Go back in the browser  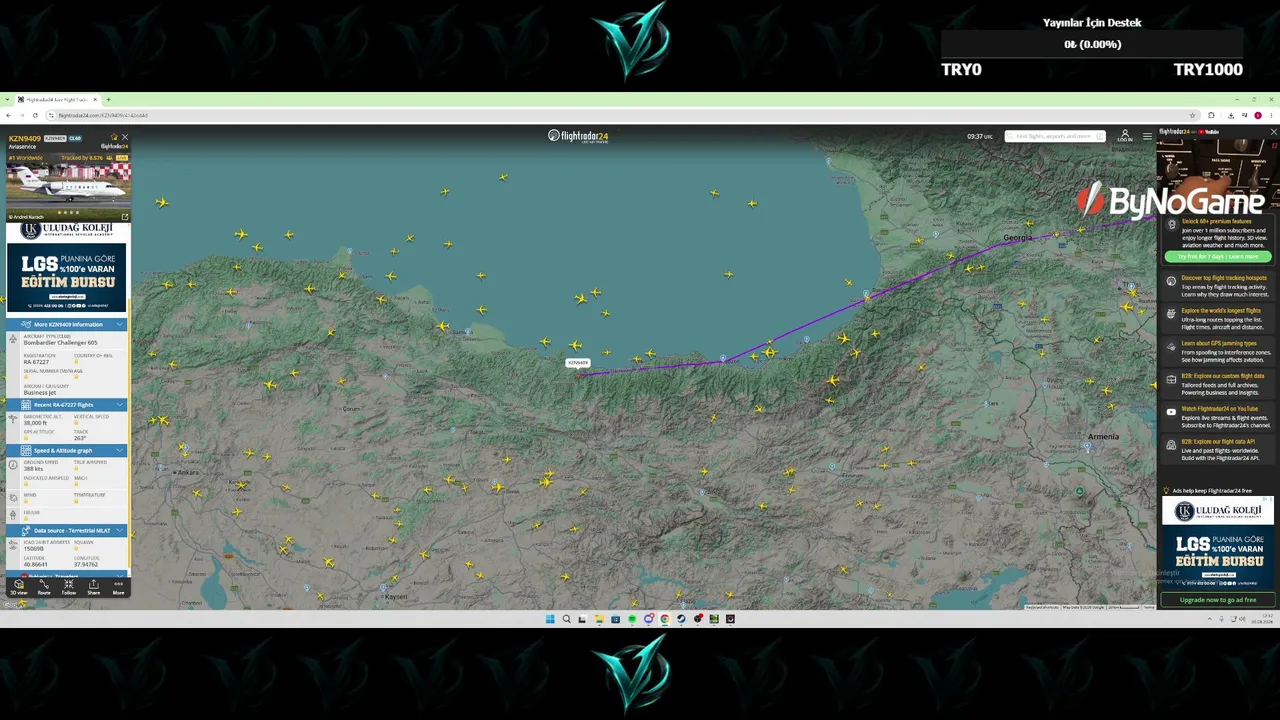(x=9, y=115)
